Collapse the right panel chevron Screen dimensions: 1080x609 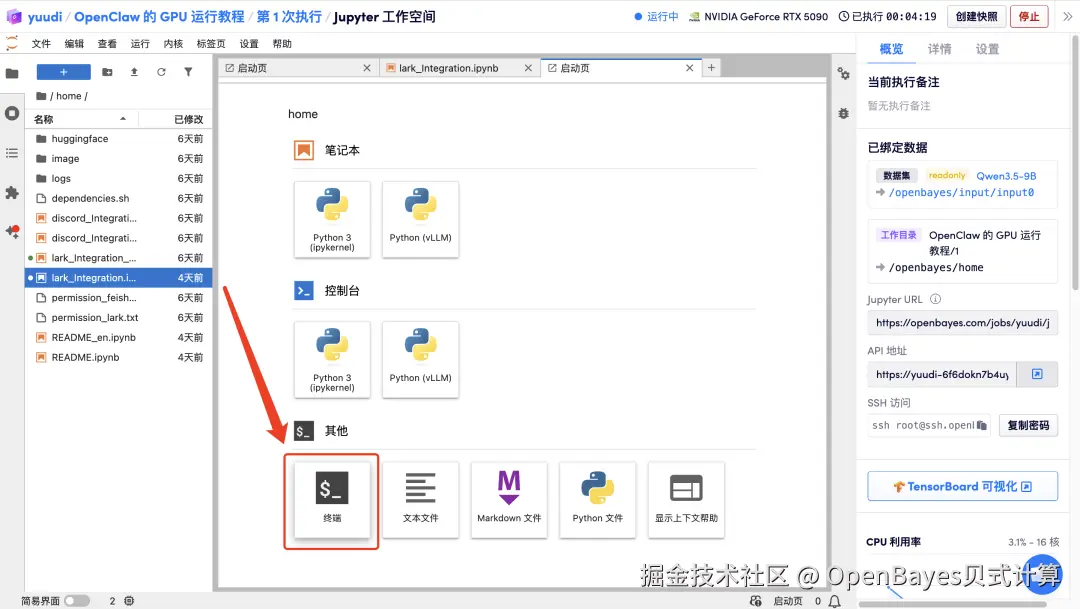[1067, 17]
